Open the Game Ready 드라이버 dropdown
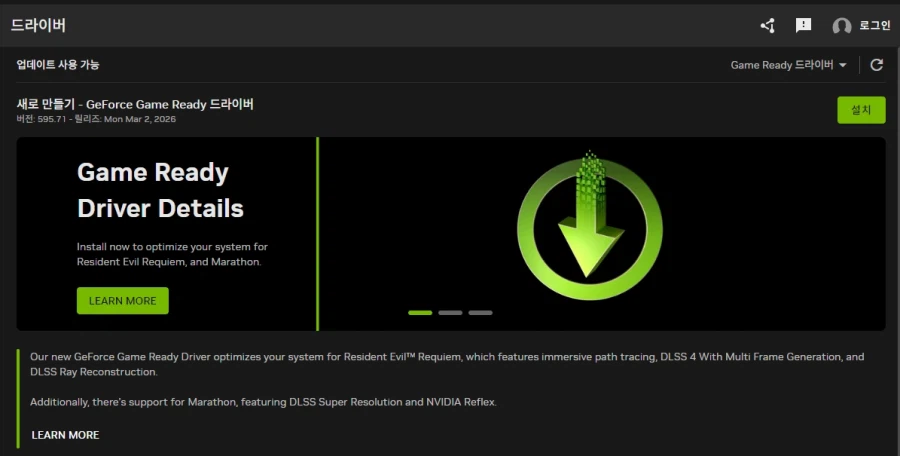The height and width of the screenshot is (456, 900). point(781,65)
